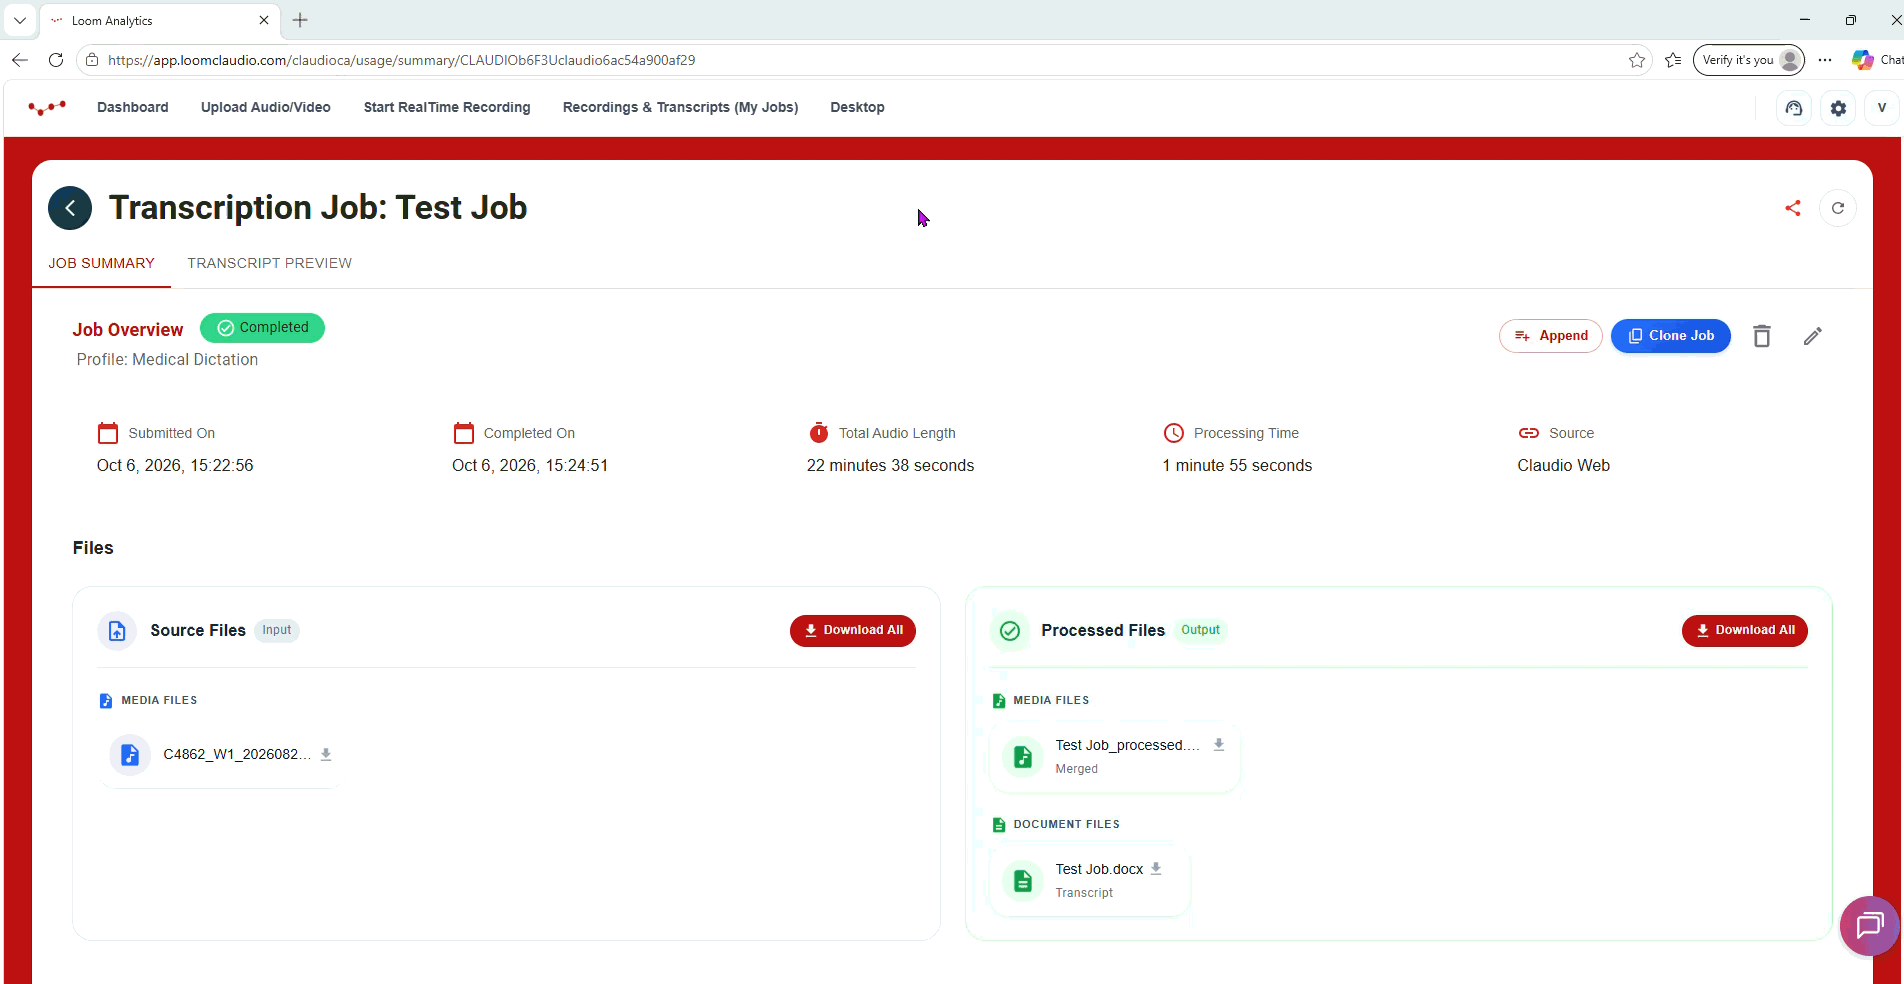Click the Clone Job button
Image resolution: width=1904 pixels, height=984 pixels.
click(x=1671, y=336)
